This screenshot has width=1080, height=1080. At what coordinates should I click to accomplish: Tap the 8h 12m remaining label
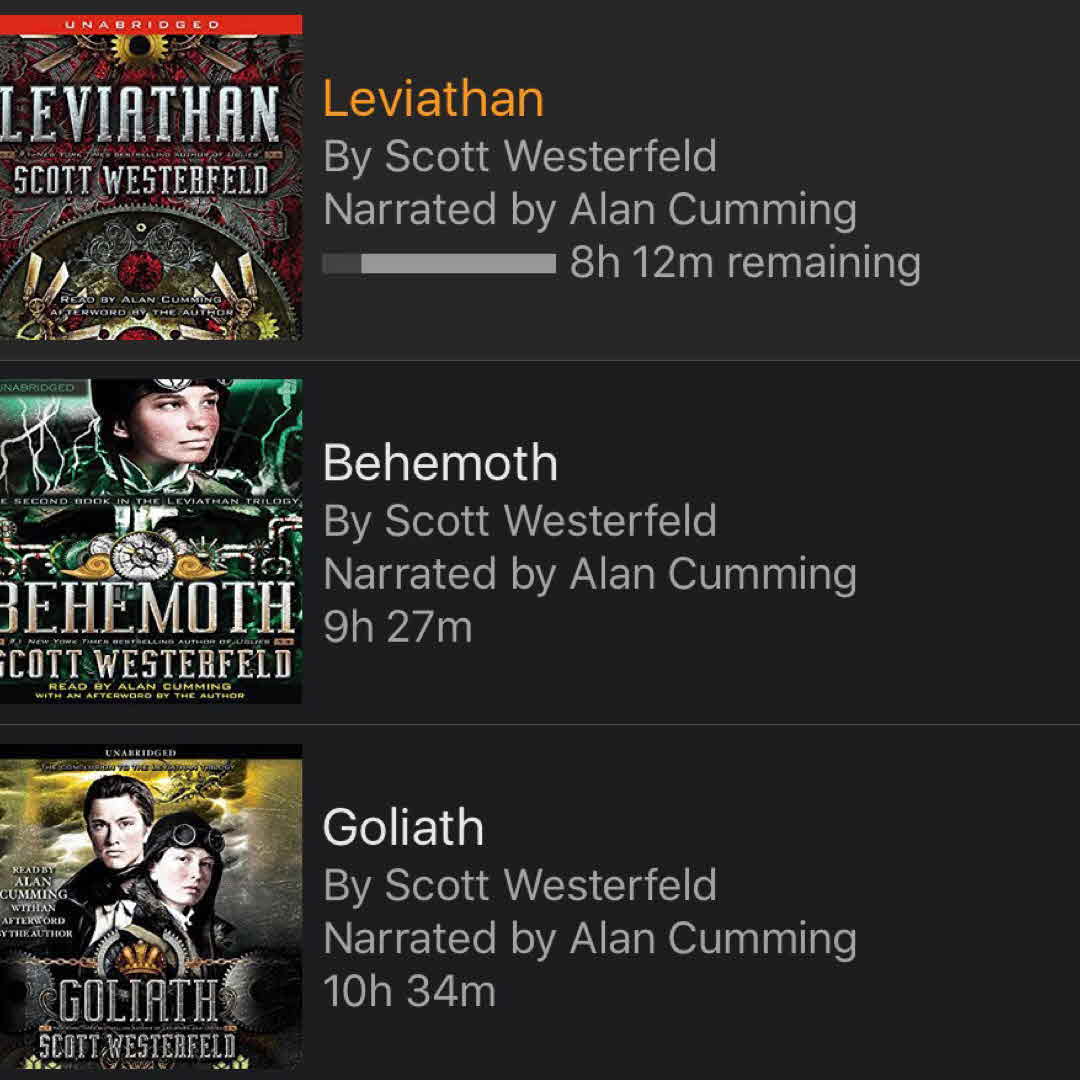[745, 263]
